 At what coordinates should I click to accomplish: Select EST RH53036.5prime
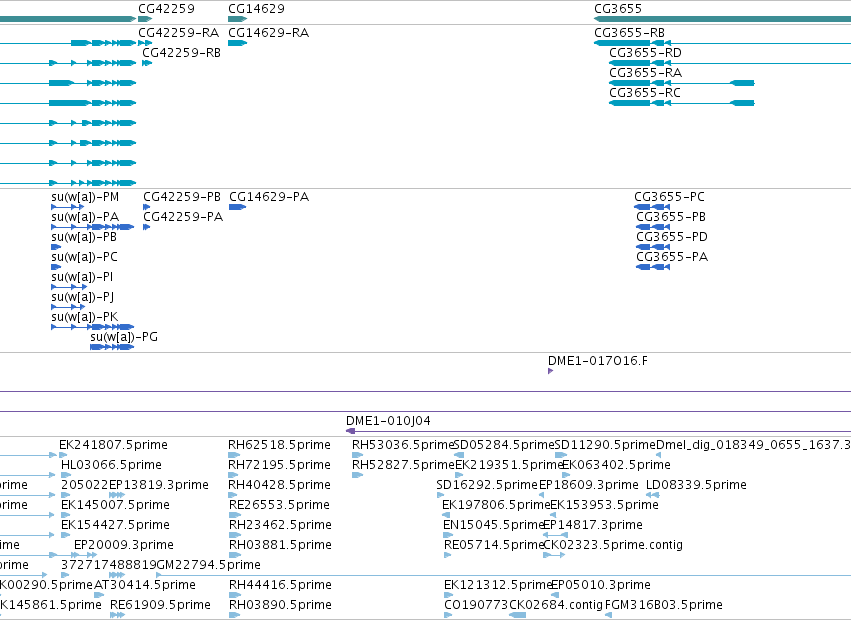point(402,445)
